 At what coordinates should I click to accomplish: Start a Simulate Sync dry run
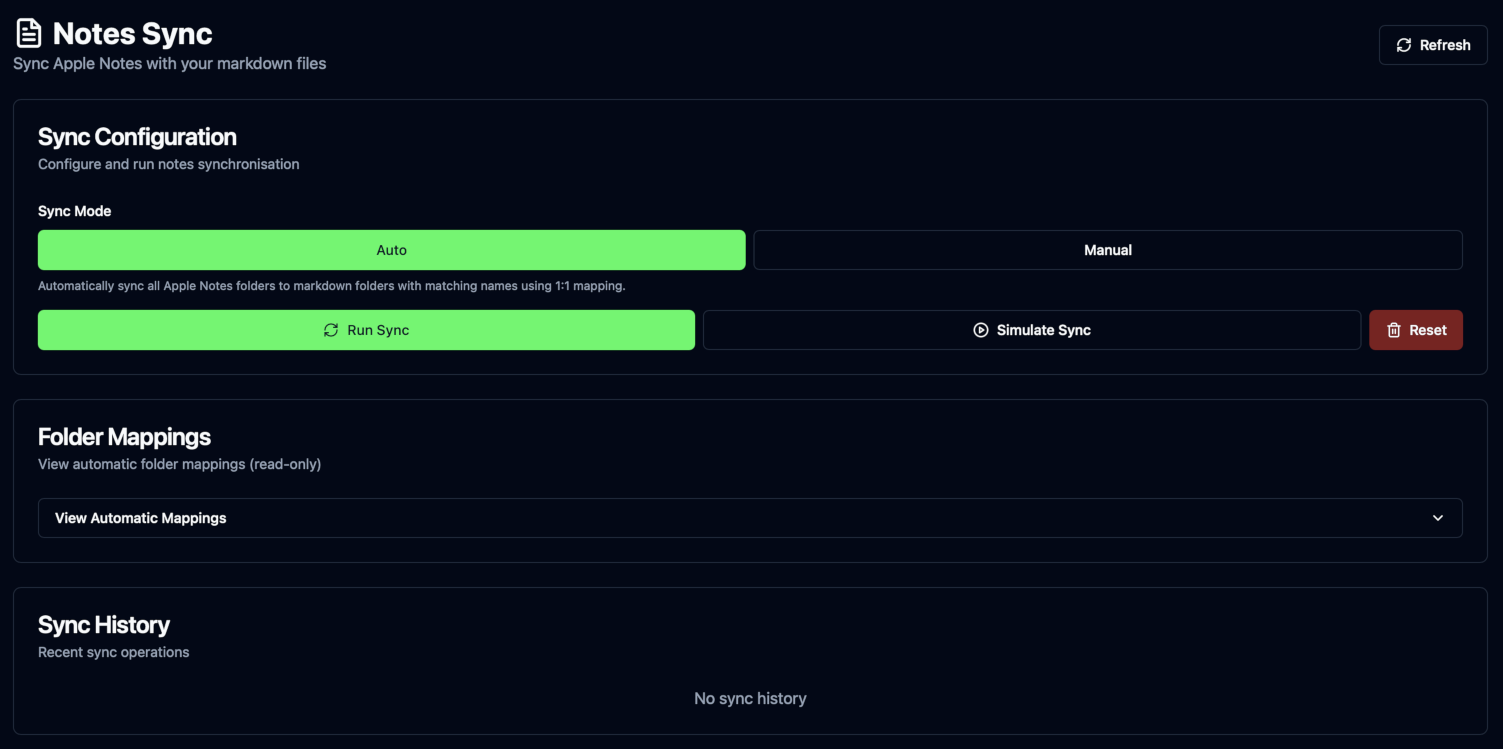click(1031, 329)
